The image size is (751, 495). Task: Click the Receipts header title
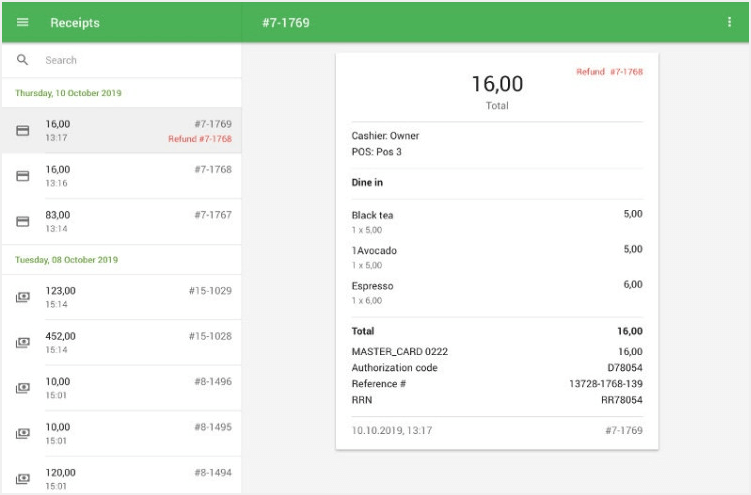75,22
